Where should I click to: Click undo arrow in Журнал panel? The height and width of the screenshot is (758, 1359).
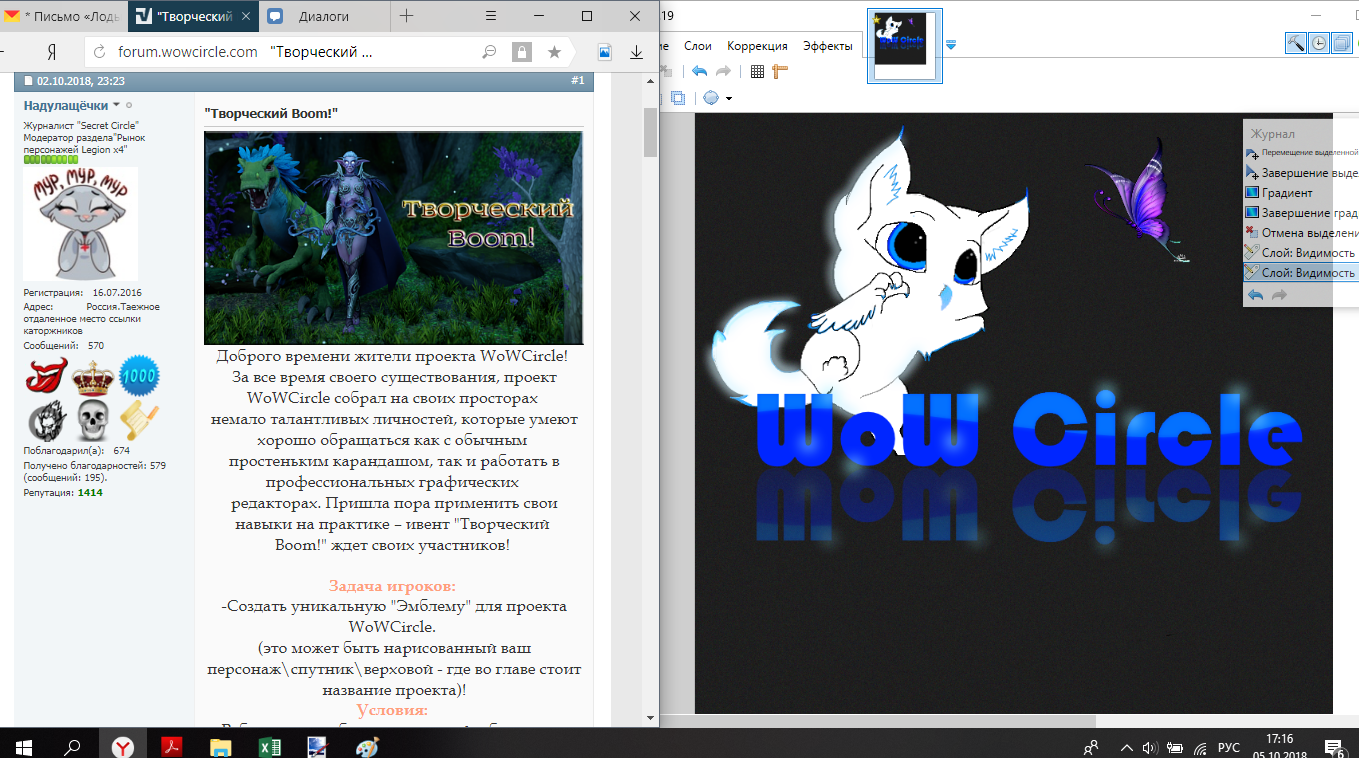1255,295
